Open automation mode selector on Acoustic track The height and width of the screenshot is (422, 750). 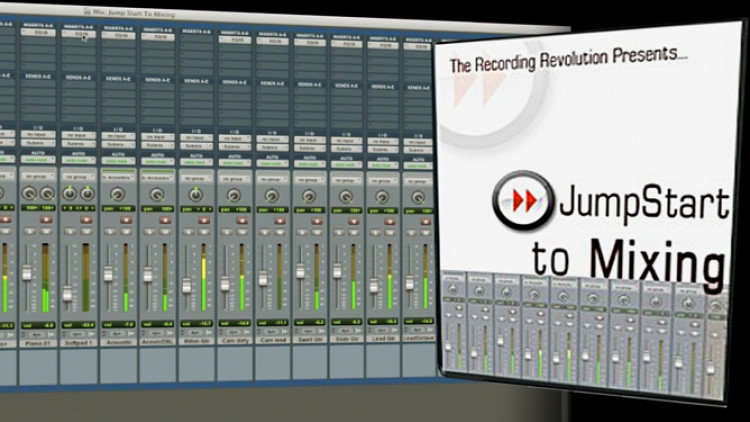click(118, 161)
